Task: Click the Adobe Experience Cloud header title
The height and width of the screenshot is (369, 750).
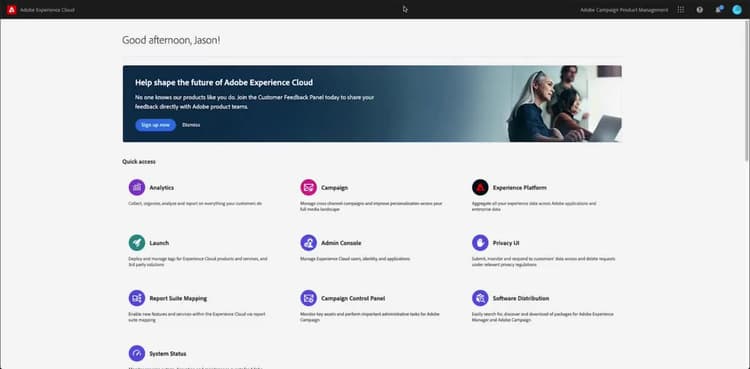Action: coord(47,10)
